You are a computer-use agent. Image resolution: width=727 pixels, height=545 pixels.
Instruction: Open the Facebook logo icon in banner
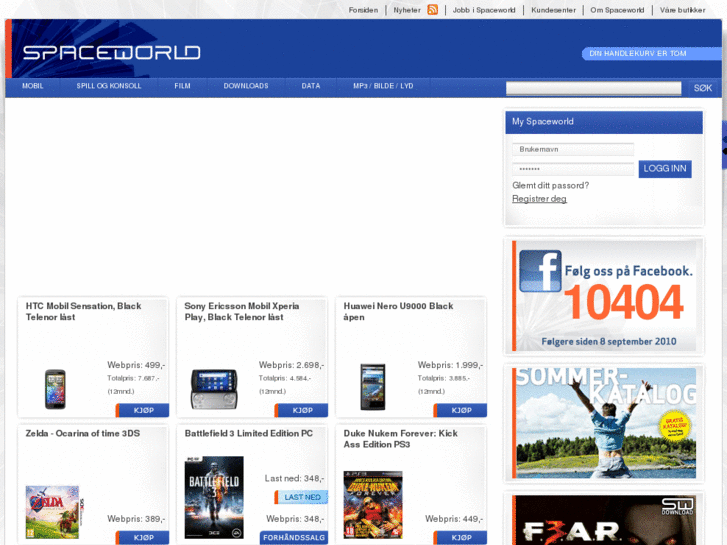540,271
